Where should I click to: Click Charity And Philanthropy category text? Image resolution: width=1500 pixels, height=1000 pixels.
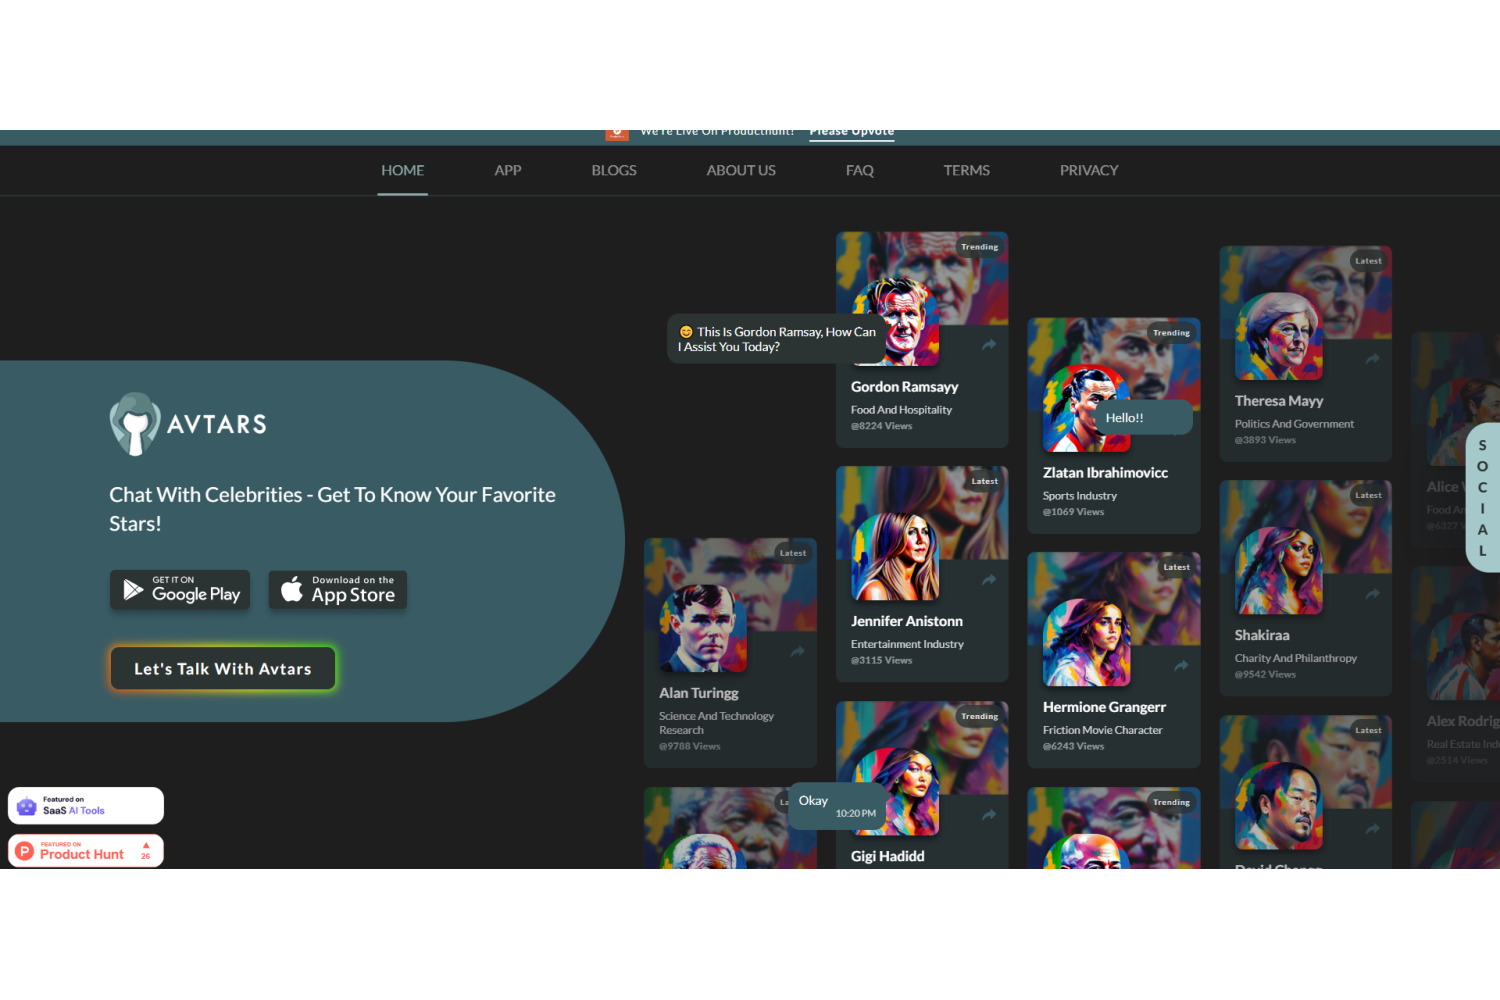pyautogui.click(x=1296, y=658)
